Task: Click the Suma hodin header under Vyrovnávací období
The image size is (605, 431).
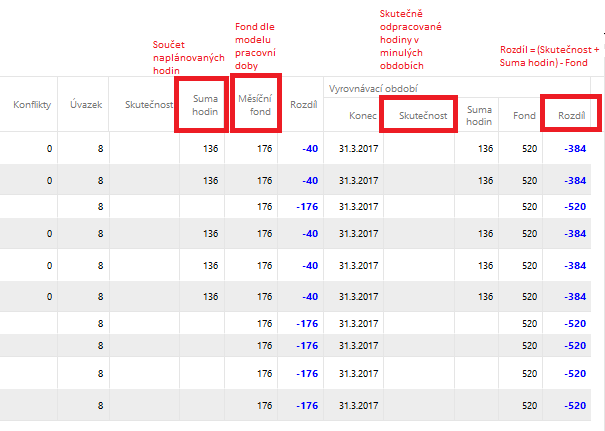Action: (479, 115)
